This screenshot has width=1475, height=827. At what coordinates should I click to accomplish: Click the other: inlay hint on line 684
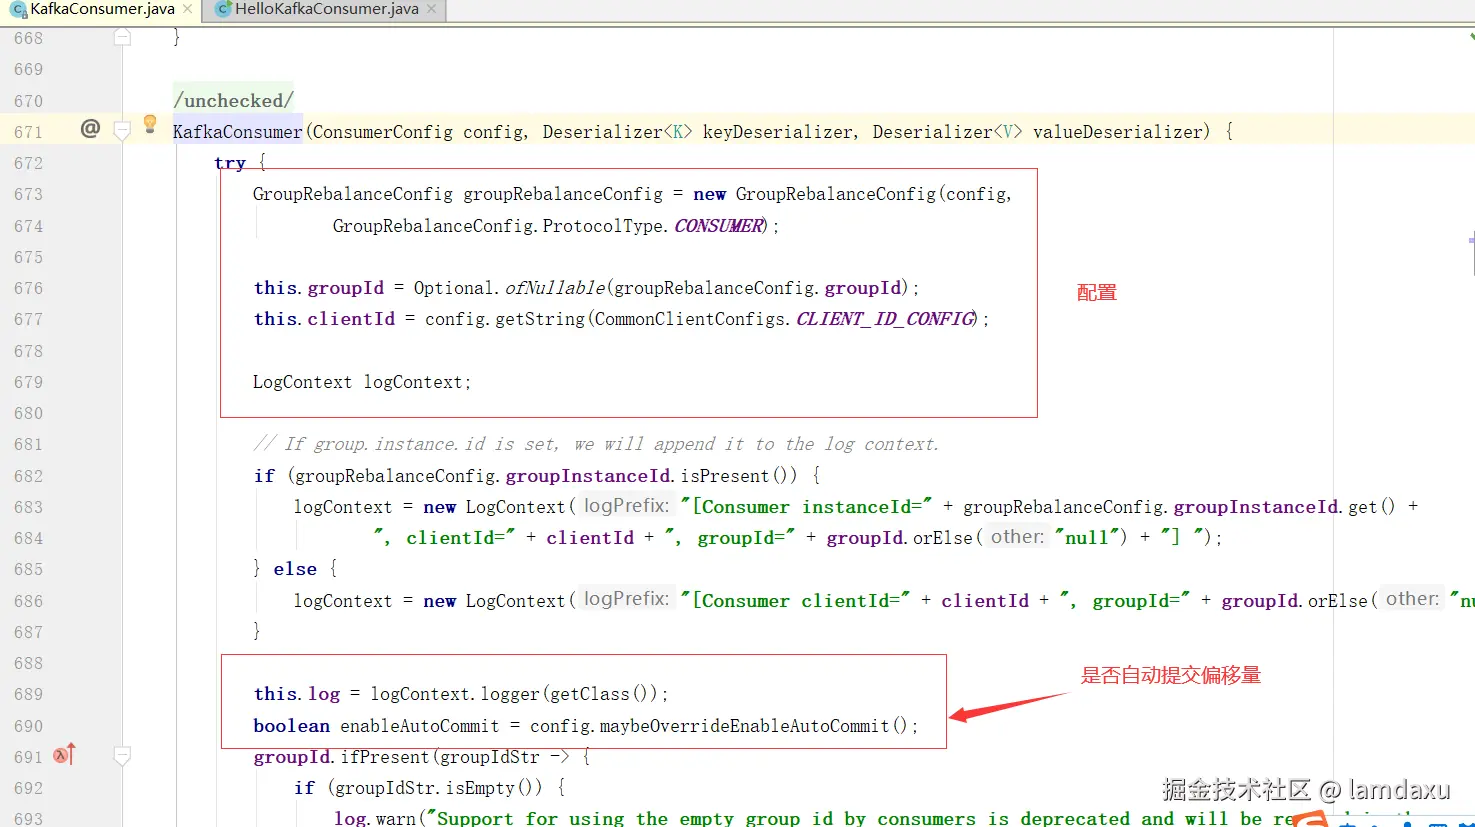pos(1017,537)
